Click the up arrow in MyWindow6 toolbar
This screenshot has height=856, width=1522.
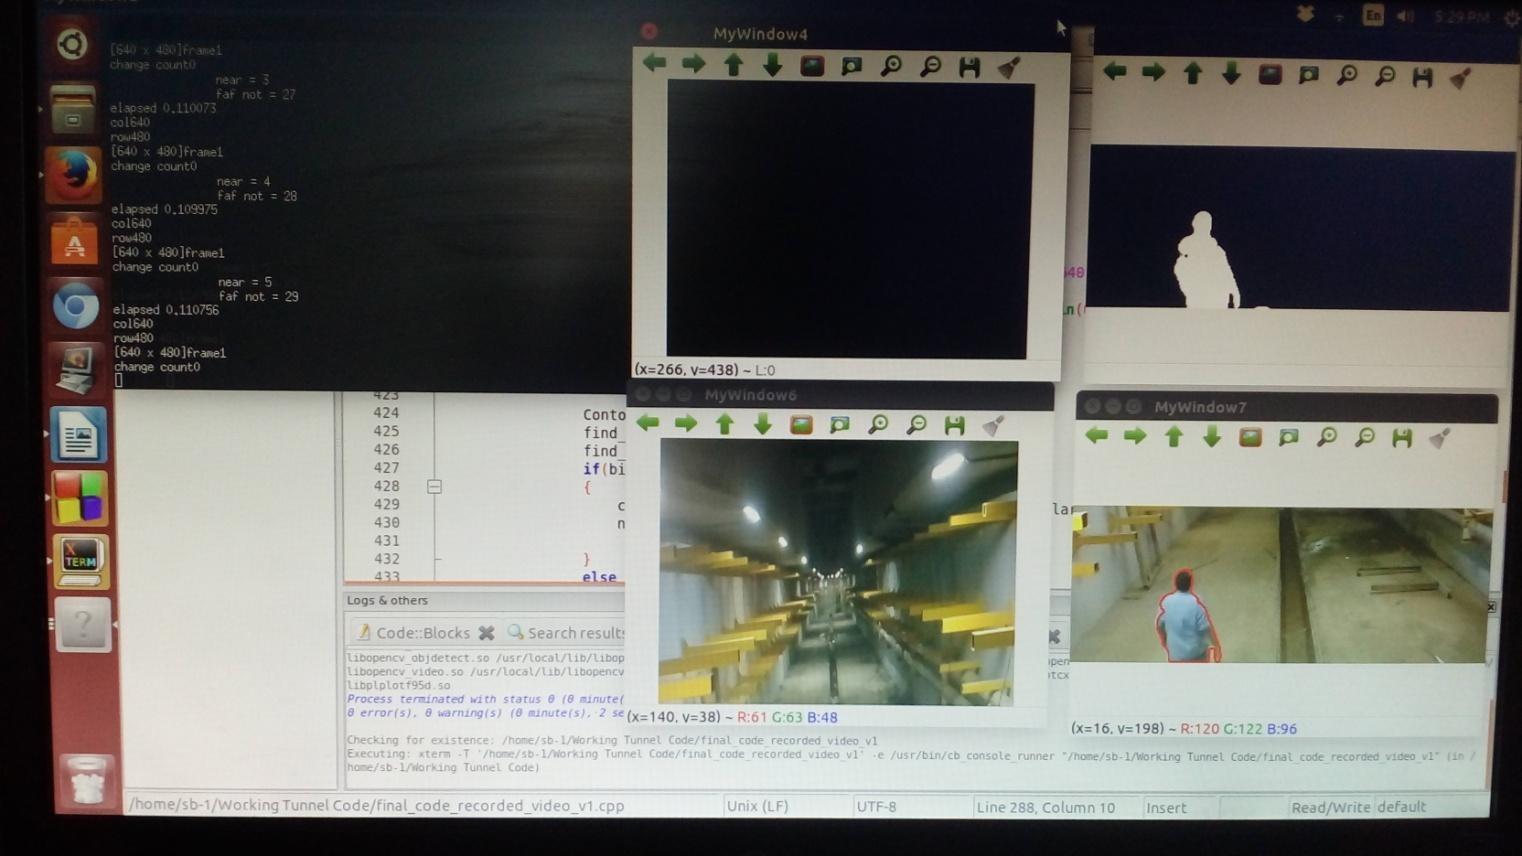click(x=725, y=424)
